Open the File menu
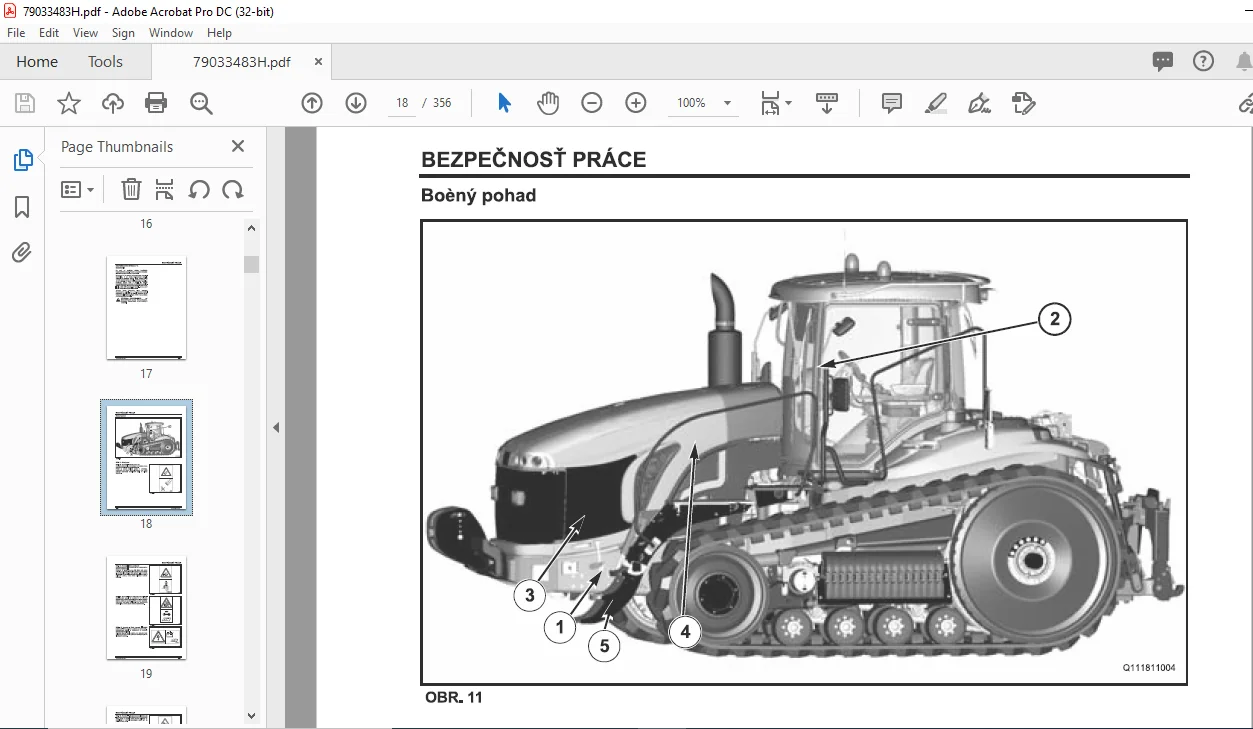The height and width of the screenshot is (729, 1253). pyautogui.click(x=16, y=33)
